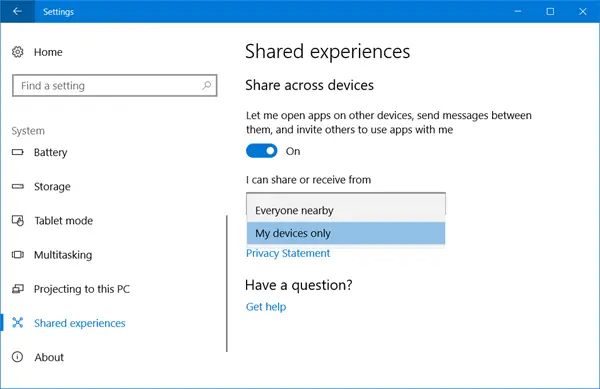
Task: Click the Shared experiences icon
Action: (18, 323)
